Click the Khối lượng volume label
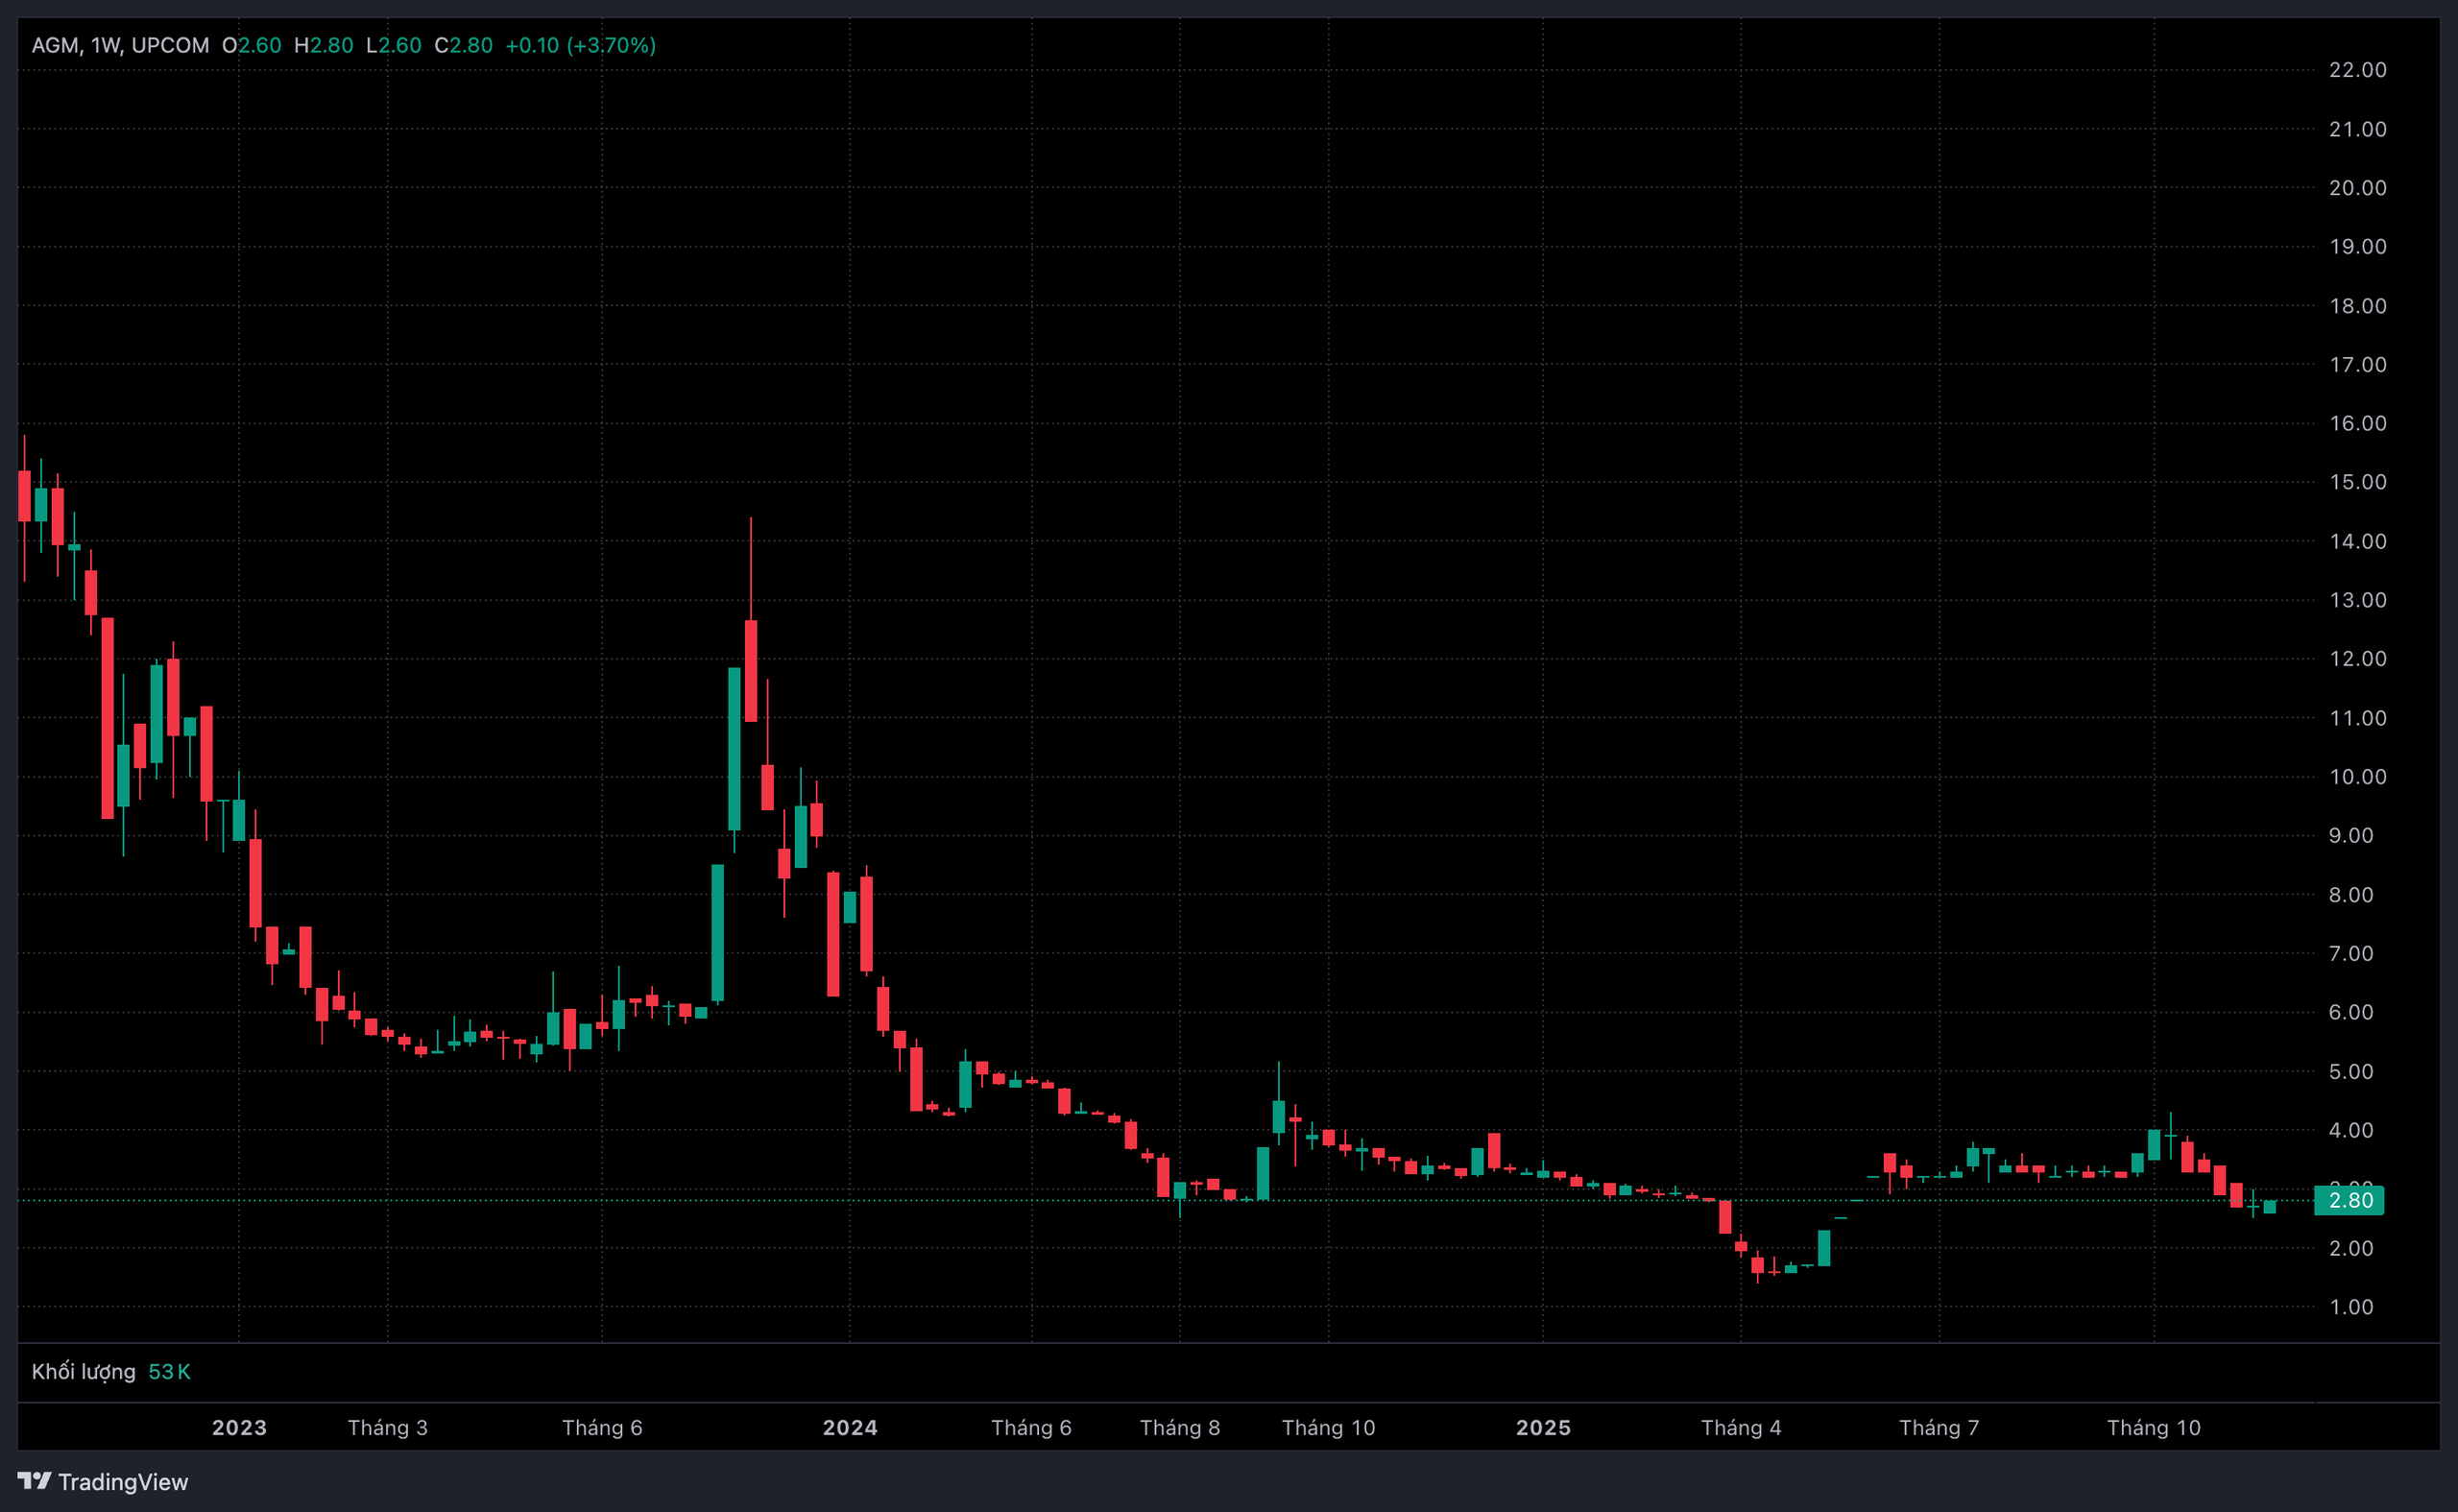Image resolution: width=2458 pixels, height=1512 pixels. click(x=83, y=1371)
